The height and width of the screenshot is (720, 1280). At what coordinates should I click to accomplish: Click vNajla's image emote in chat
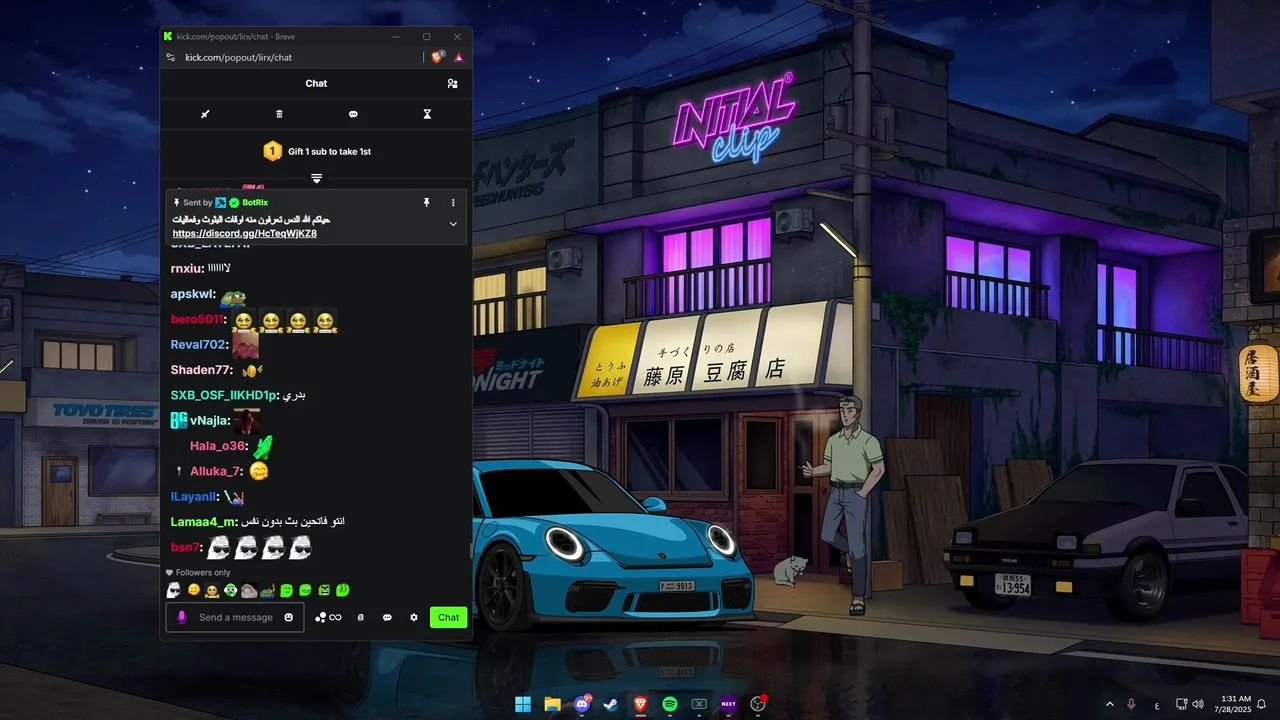247,420
